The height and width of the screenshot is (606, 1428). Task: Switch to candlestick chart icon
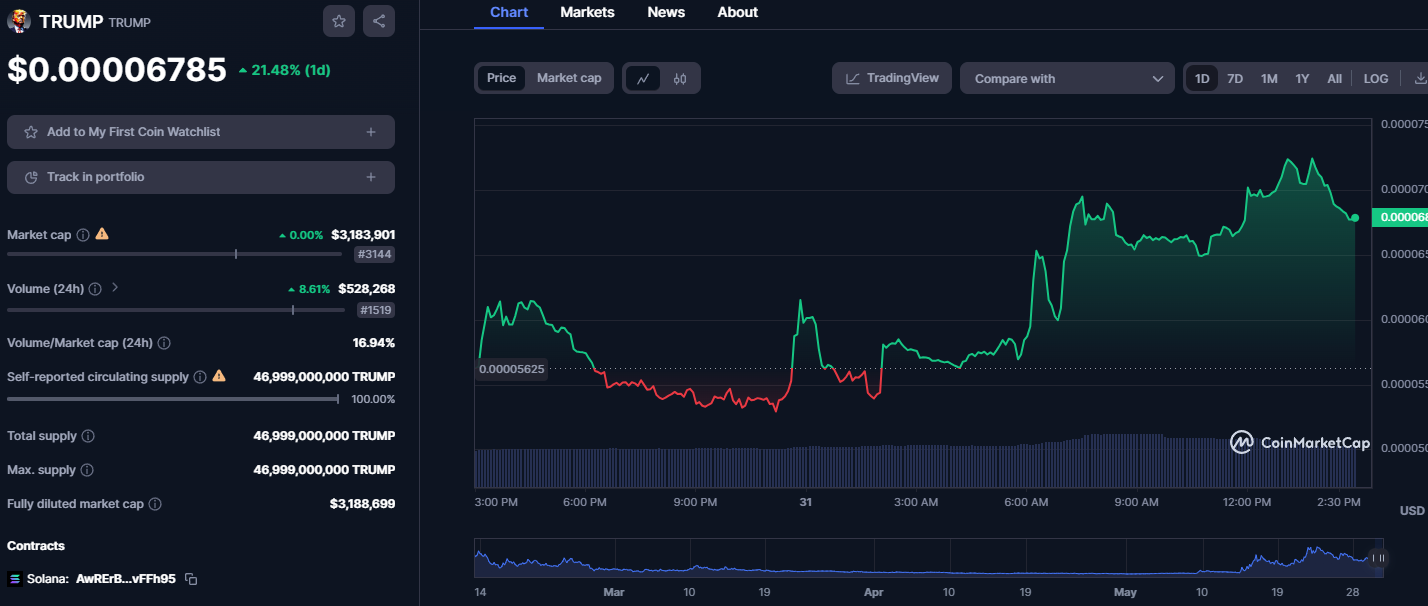coord(680,78)
